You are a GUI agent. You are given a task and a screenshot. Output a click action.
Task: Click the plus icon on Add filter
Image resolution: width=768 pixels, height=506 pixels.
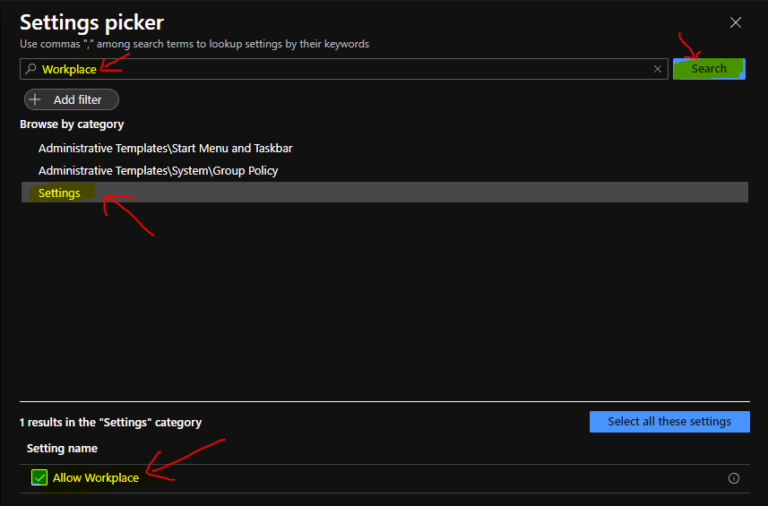36,99
